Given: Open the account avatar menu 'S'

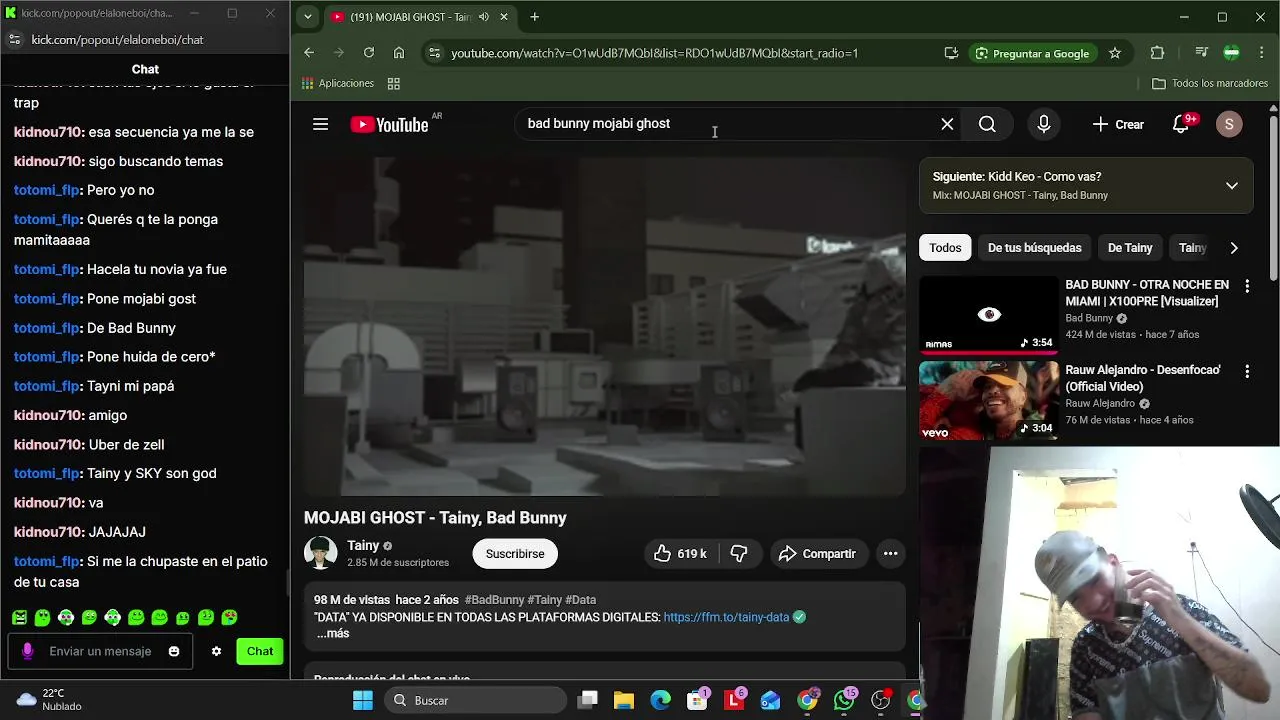Looking at the screenshot, I should (1229, 124).
